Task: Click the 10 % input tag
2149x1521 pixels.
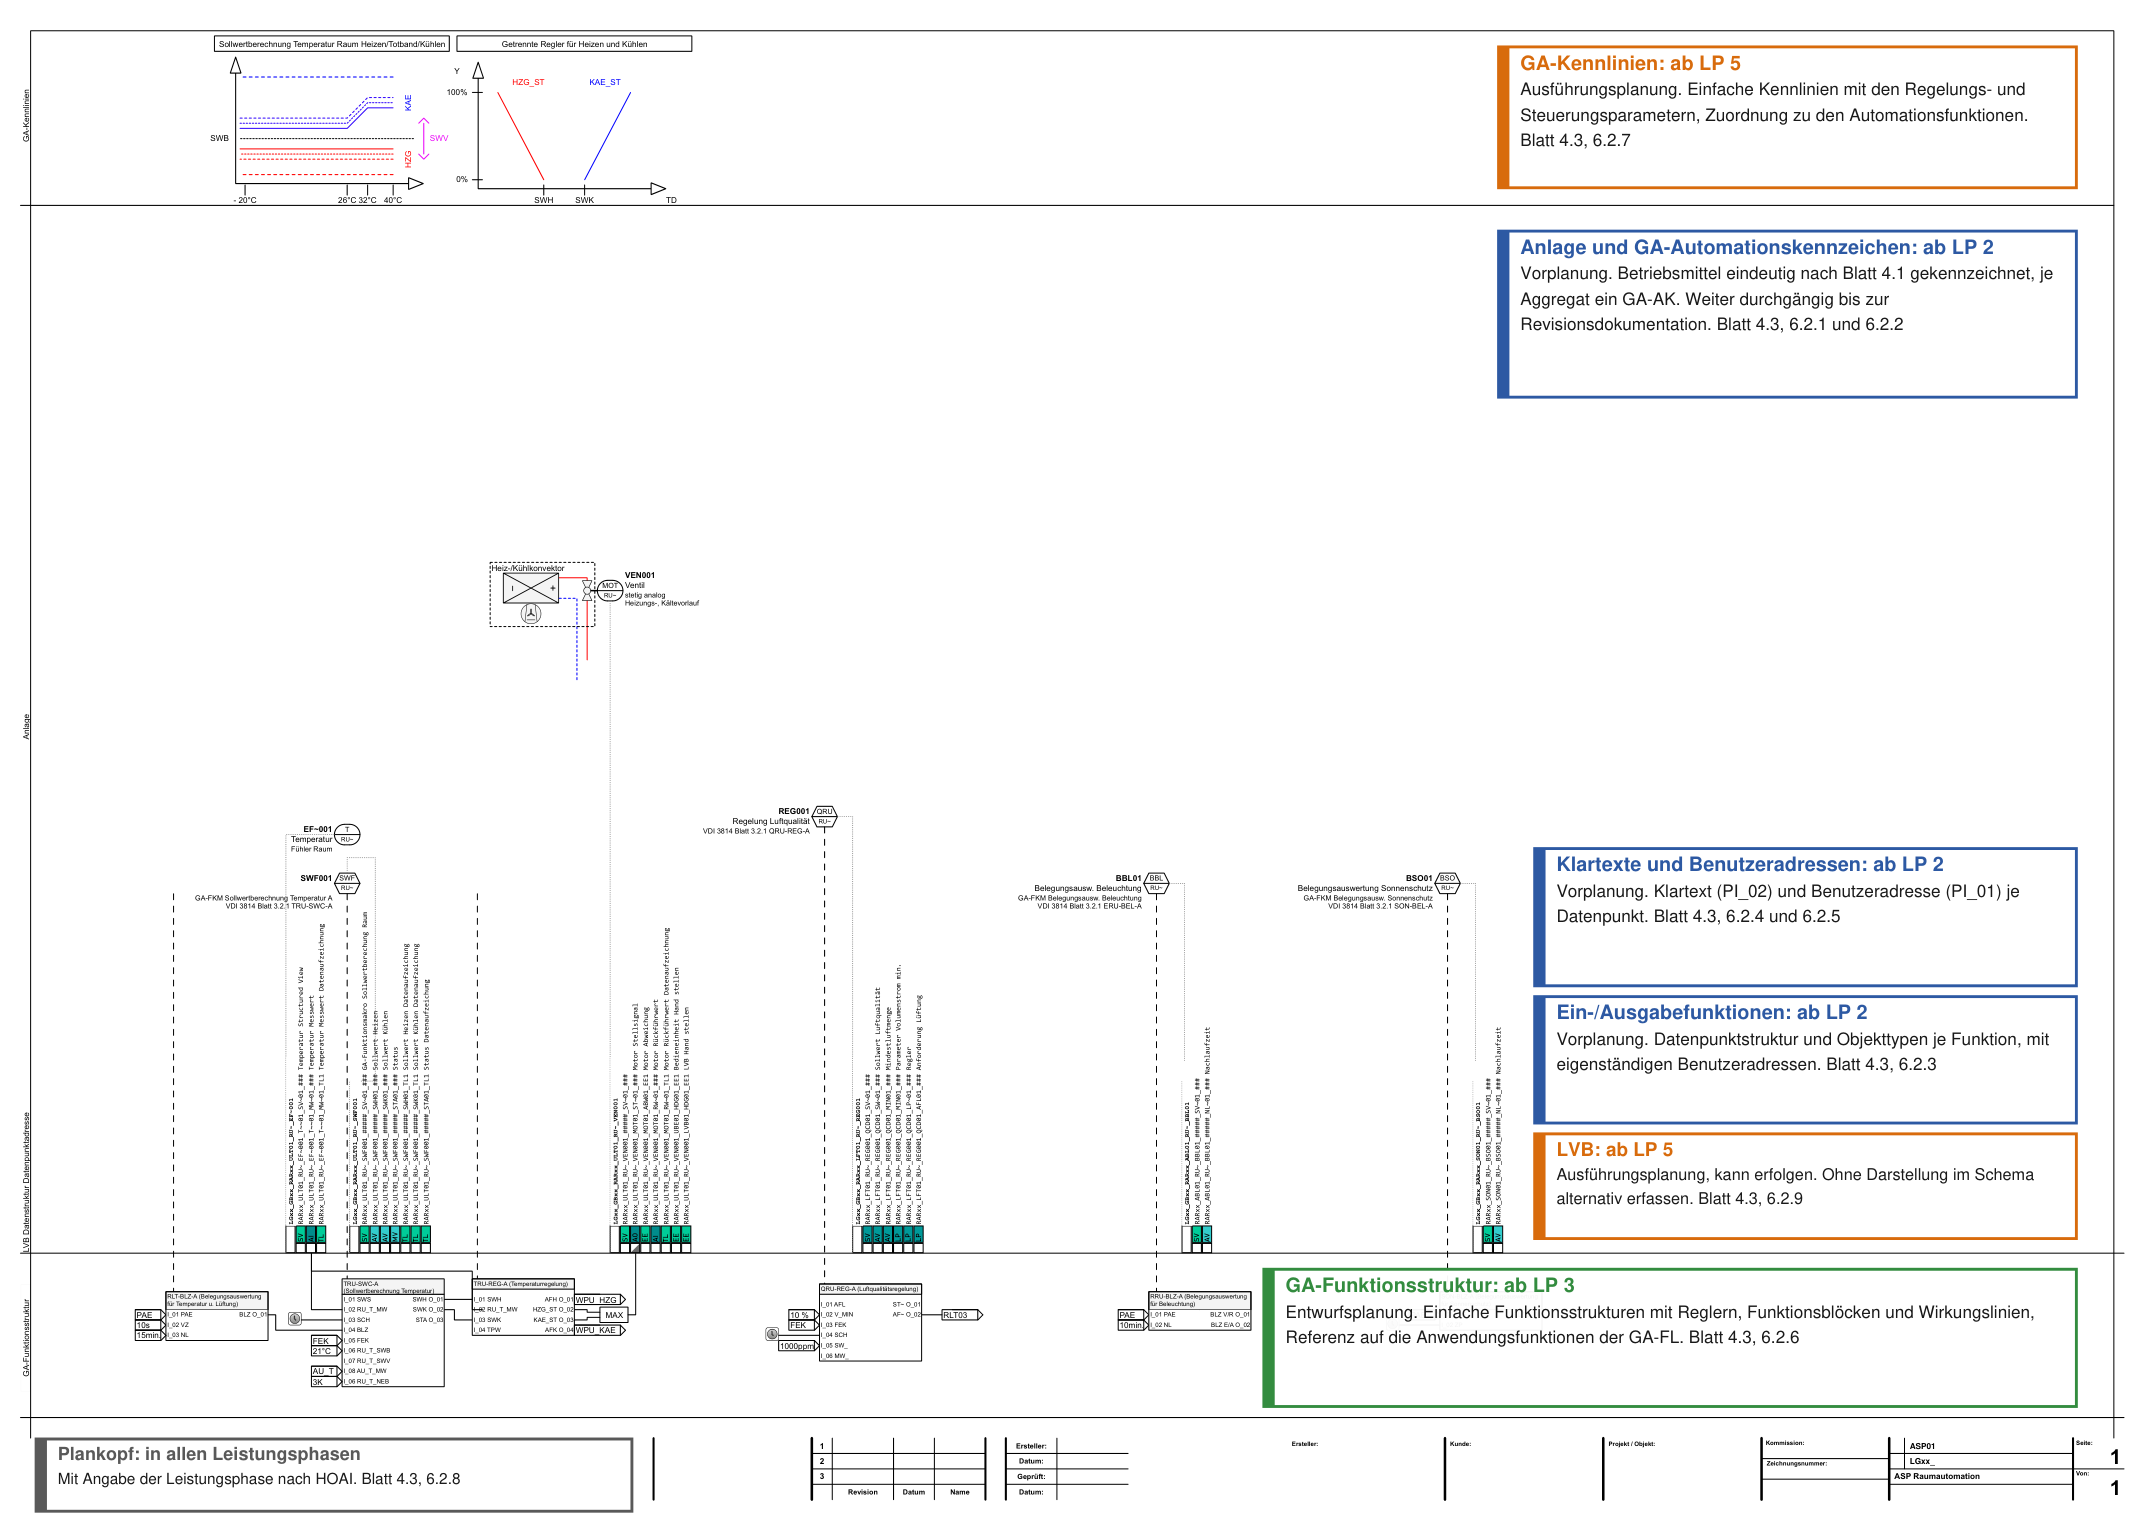Action: 804,1315
